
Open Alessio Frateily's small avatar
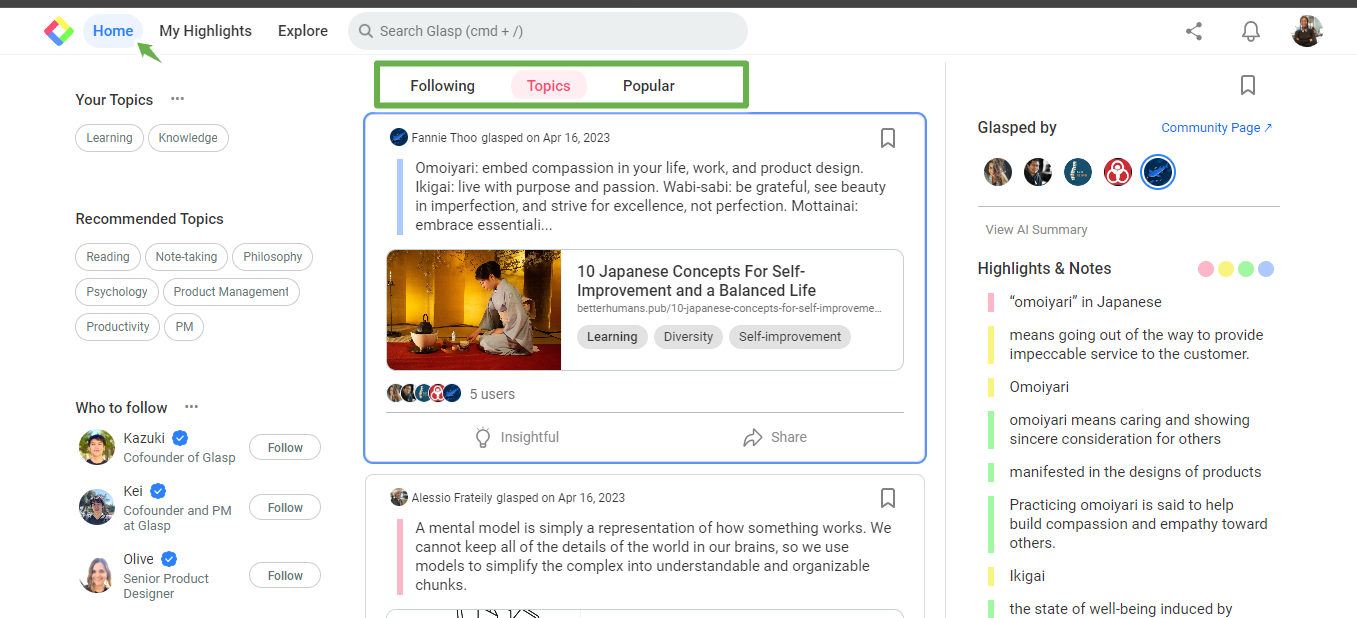399,497
